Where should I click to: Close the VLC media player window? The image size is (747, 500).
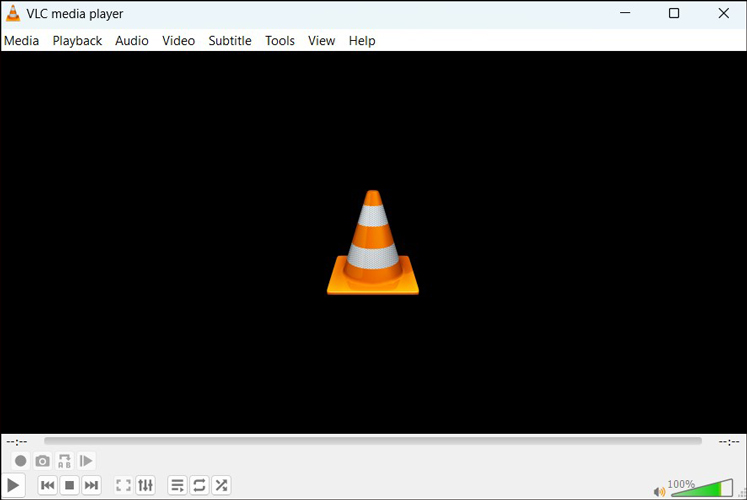(724, 13)
